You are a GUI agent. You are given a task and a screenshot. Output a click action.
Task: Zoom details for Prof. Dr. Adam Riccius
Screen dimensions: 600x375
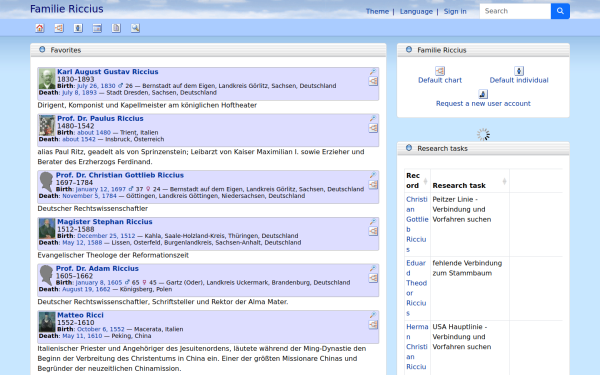click(x=373, y=268)
